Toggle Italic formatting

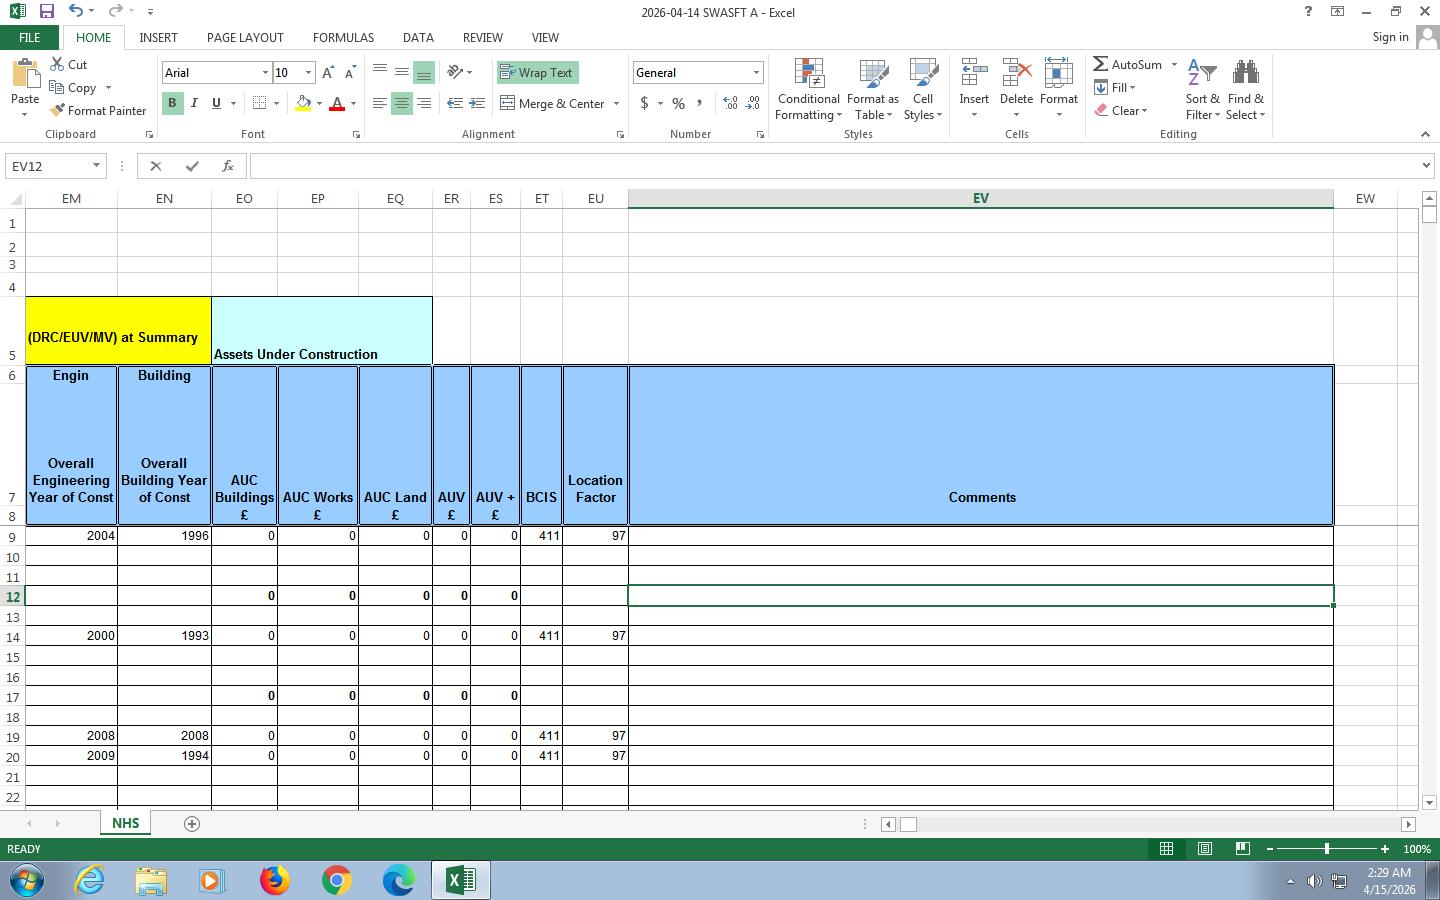pyautogui.click(x=194, y=103)
